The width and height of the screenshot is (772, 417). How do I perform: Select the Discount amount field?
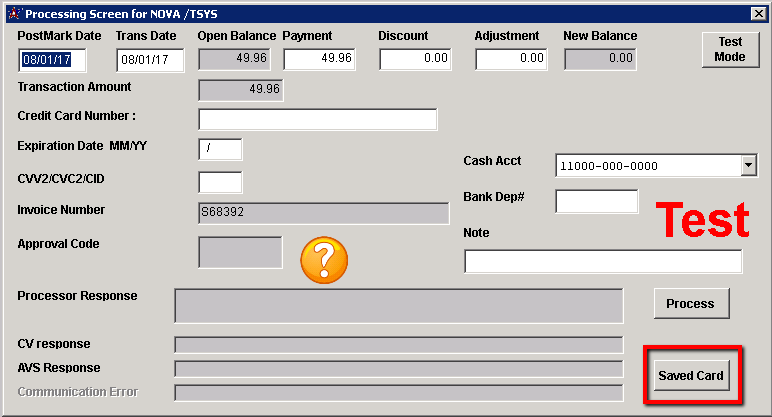(415, 59)
